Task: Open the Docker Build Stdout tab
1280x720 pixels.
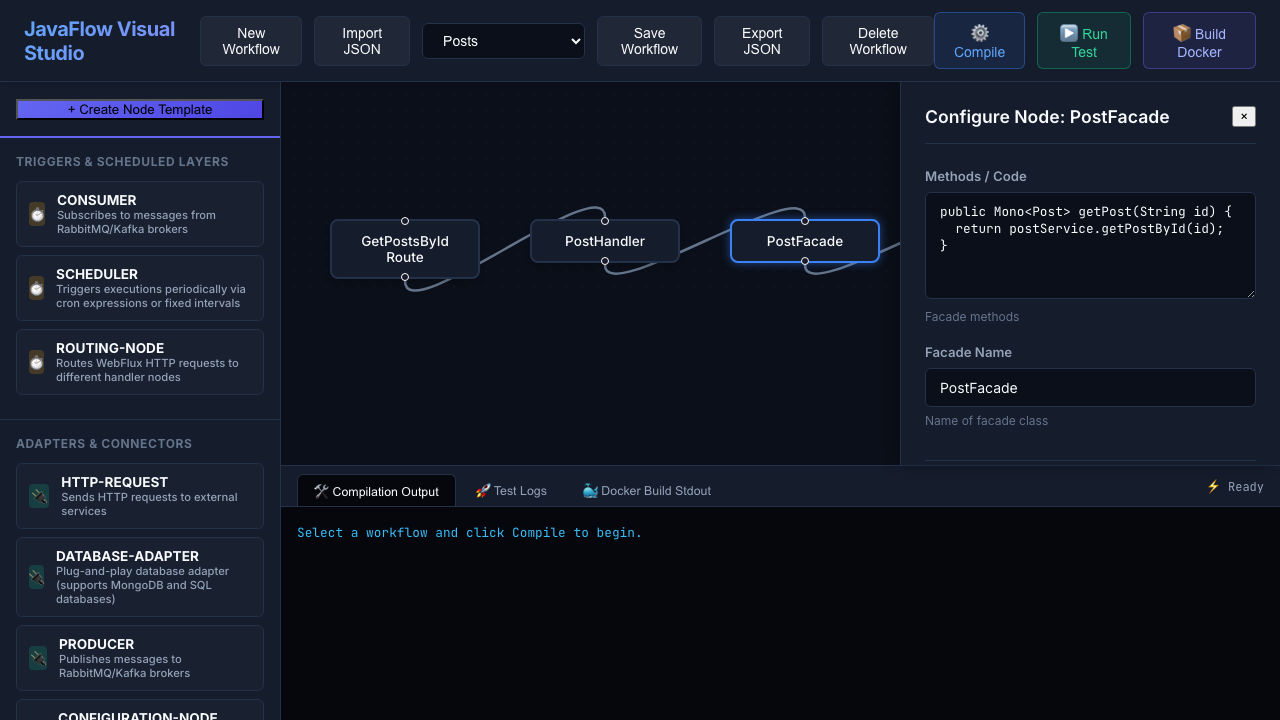Action: [647, 491]
